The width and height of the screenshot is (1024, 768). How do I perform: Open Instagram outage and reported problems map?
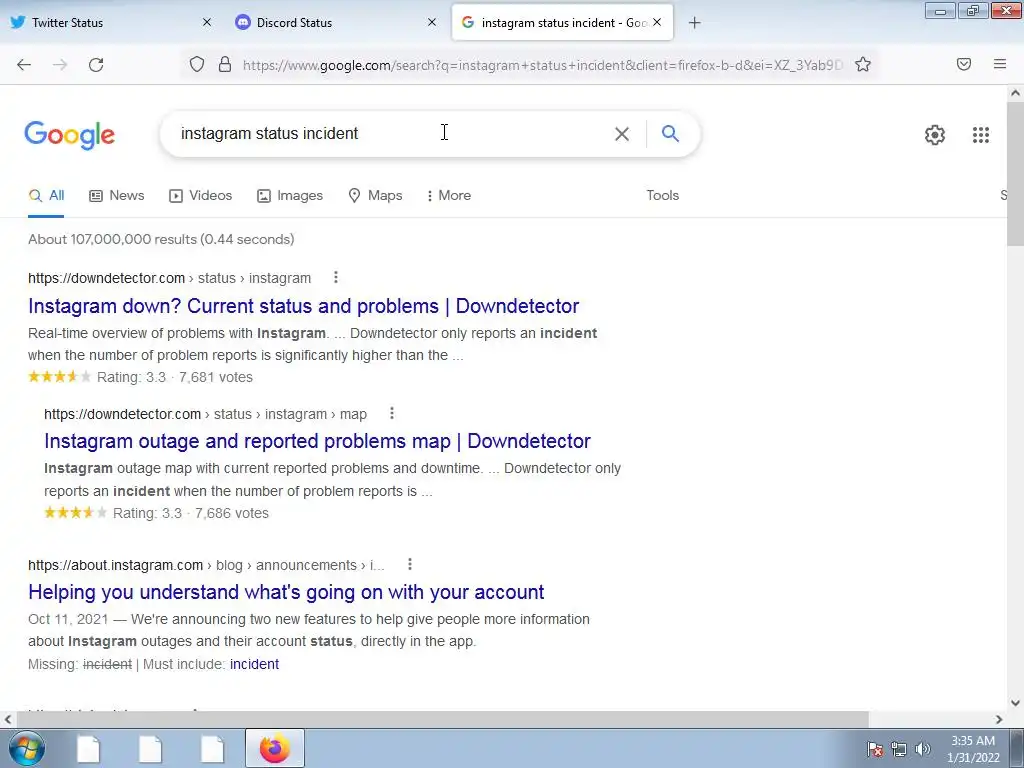317,441
